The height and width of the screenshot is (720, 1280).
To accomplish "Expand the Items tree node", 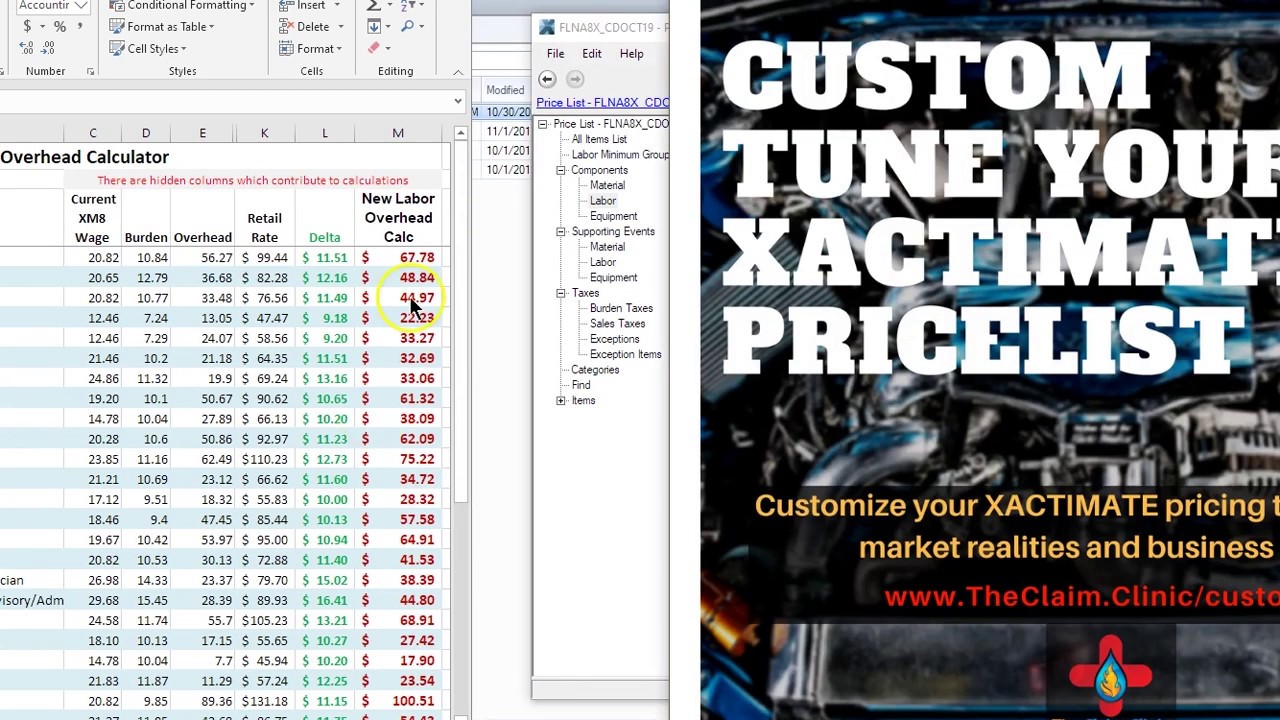I will click(561, 401).
